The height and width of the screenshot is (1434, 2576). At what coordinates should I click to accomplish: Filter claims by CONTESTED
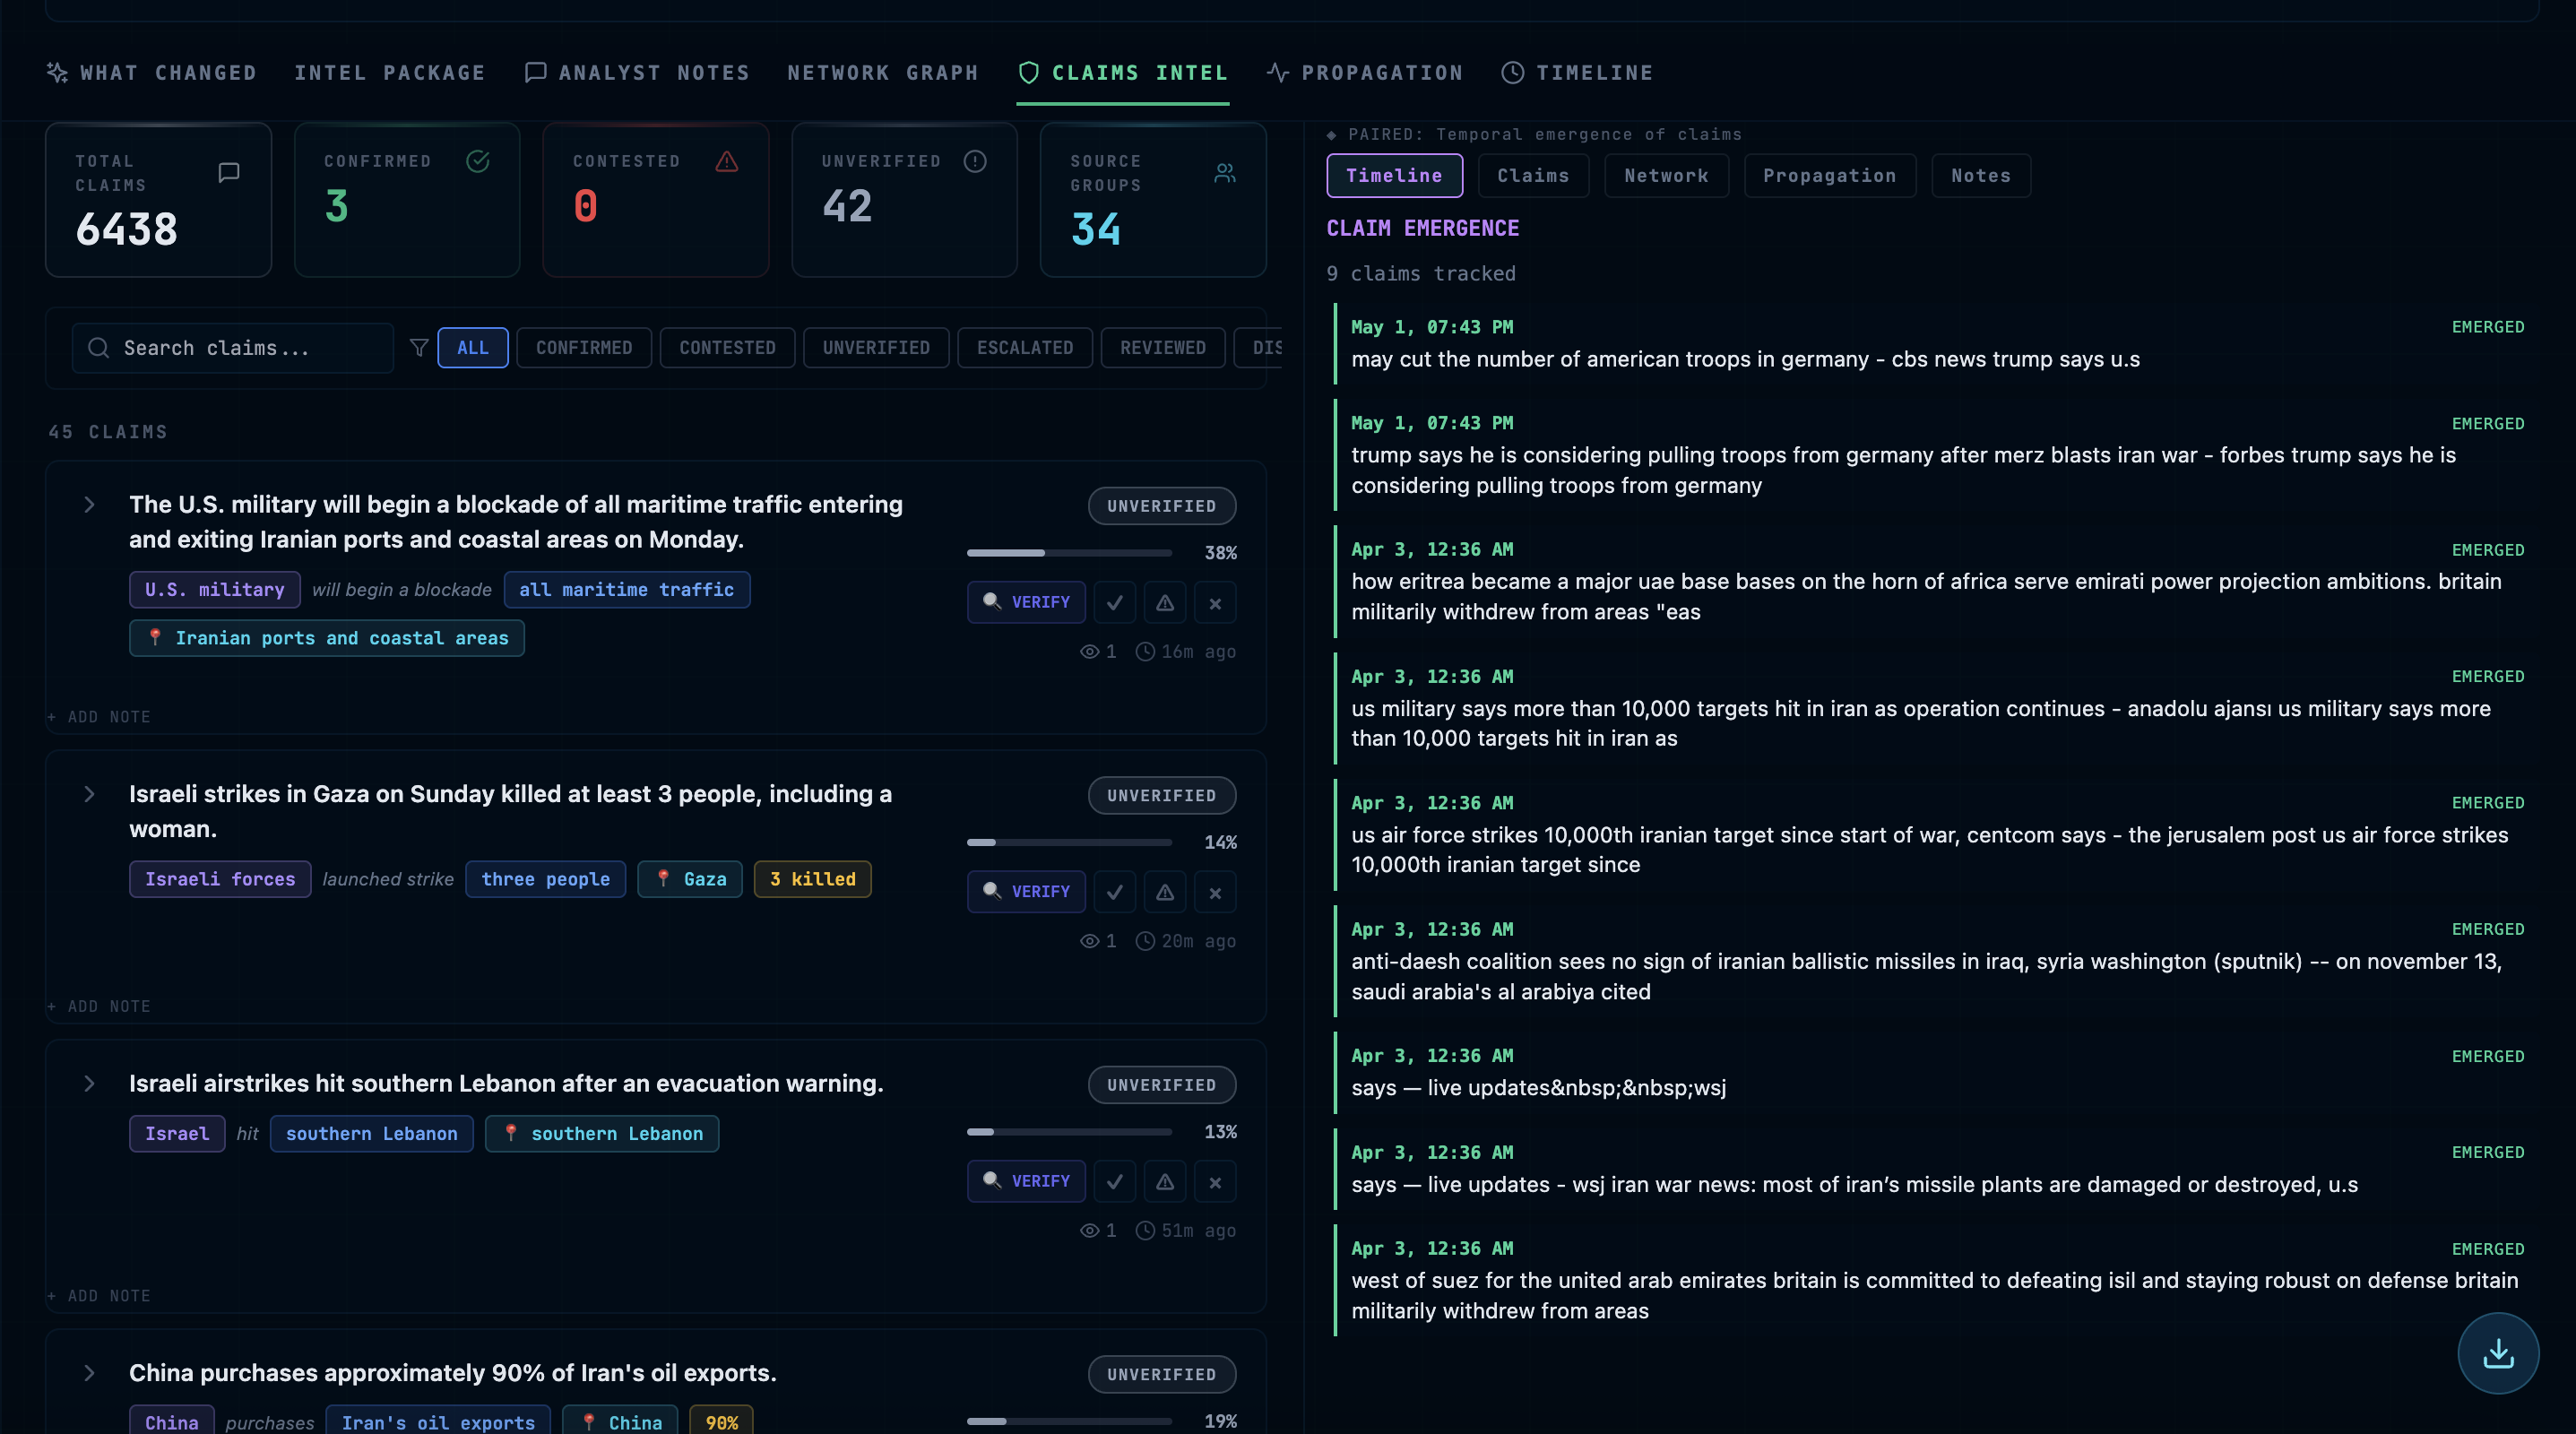(x=727, y=348)
